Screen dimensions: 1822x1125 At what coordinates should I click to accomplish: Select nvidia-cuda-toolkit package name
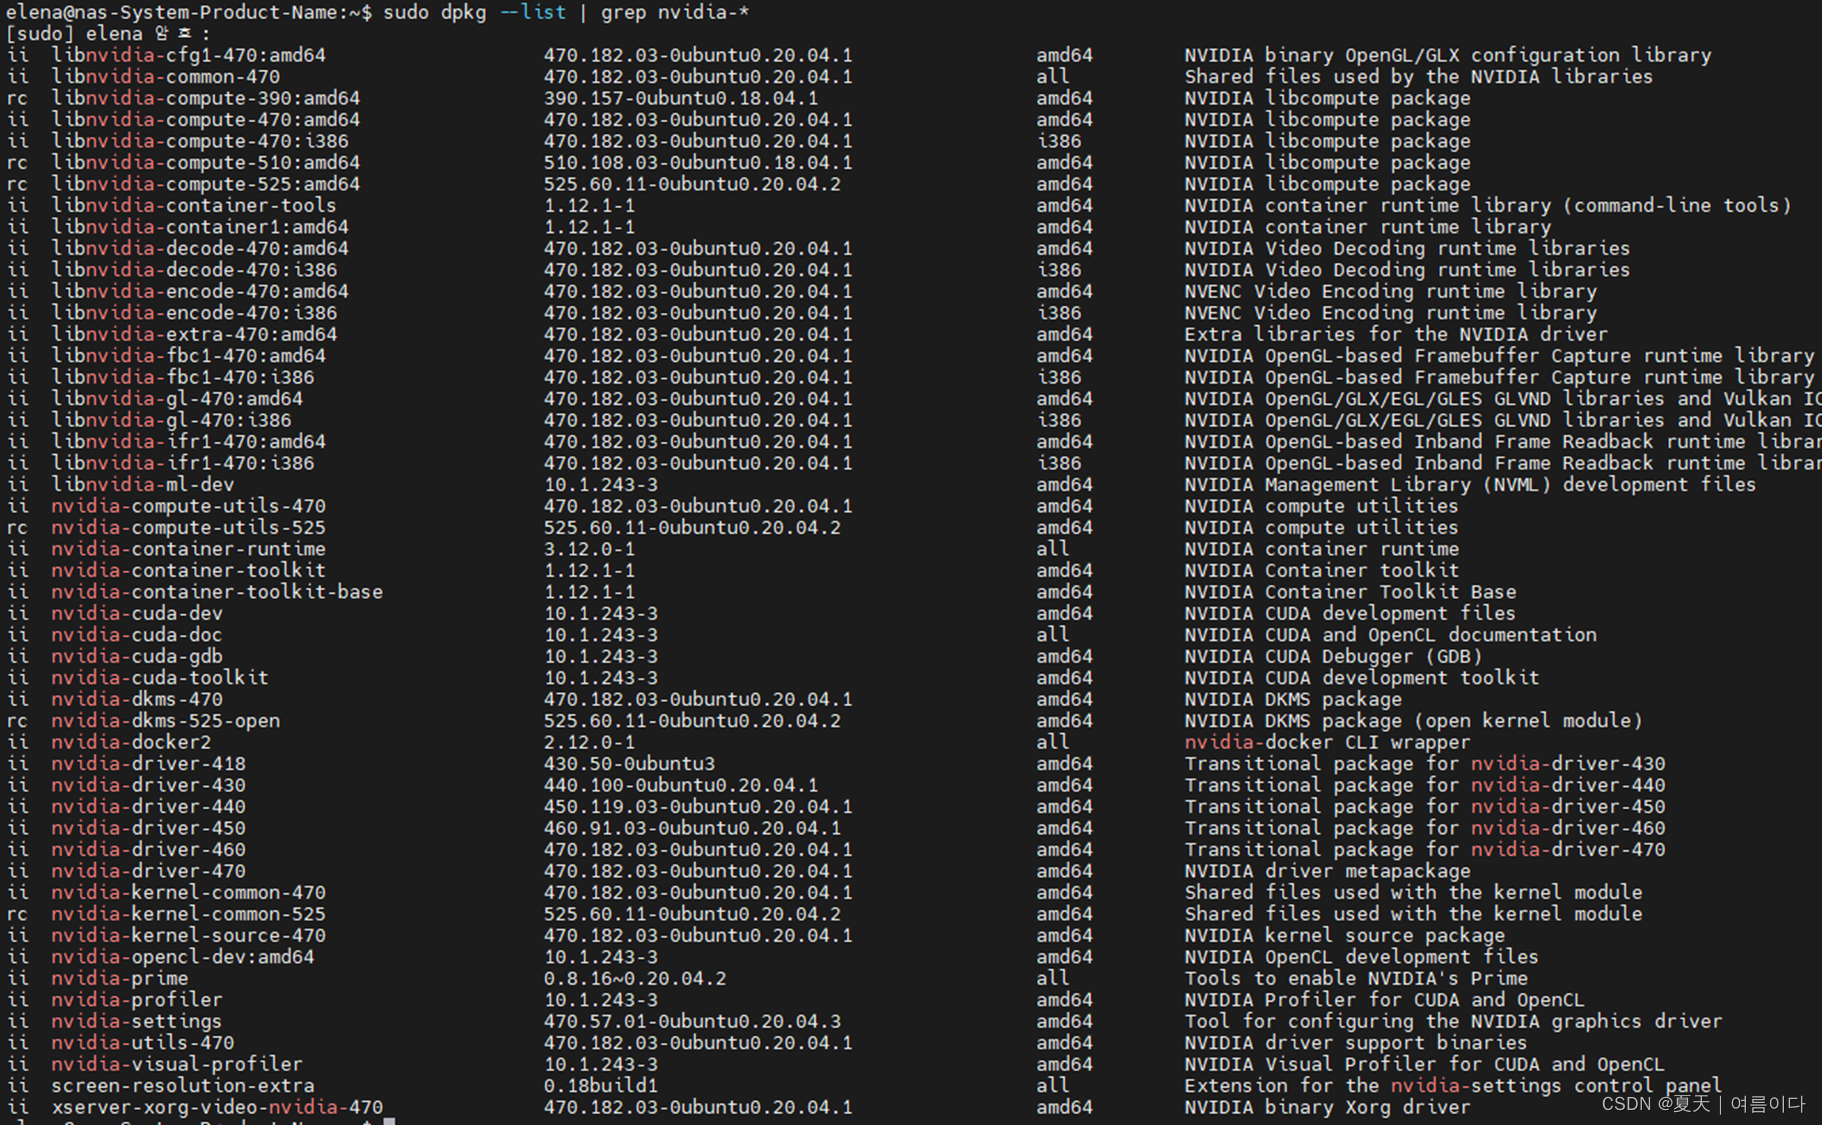160,679
